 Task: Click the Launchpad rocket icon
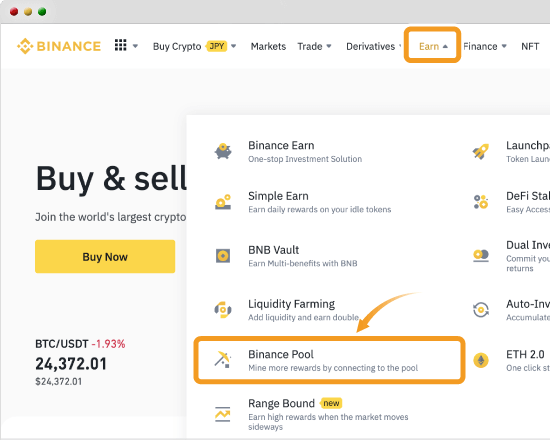tap(481, 152)
